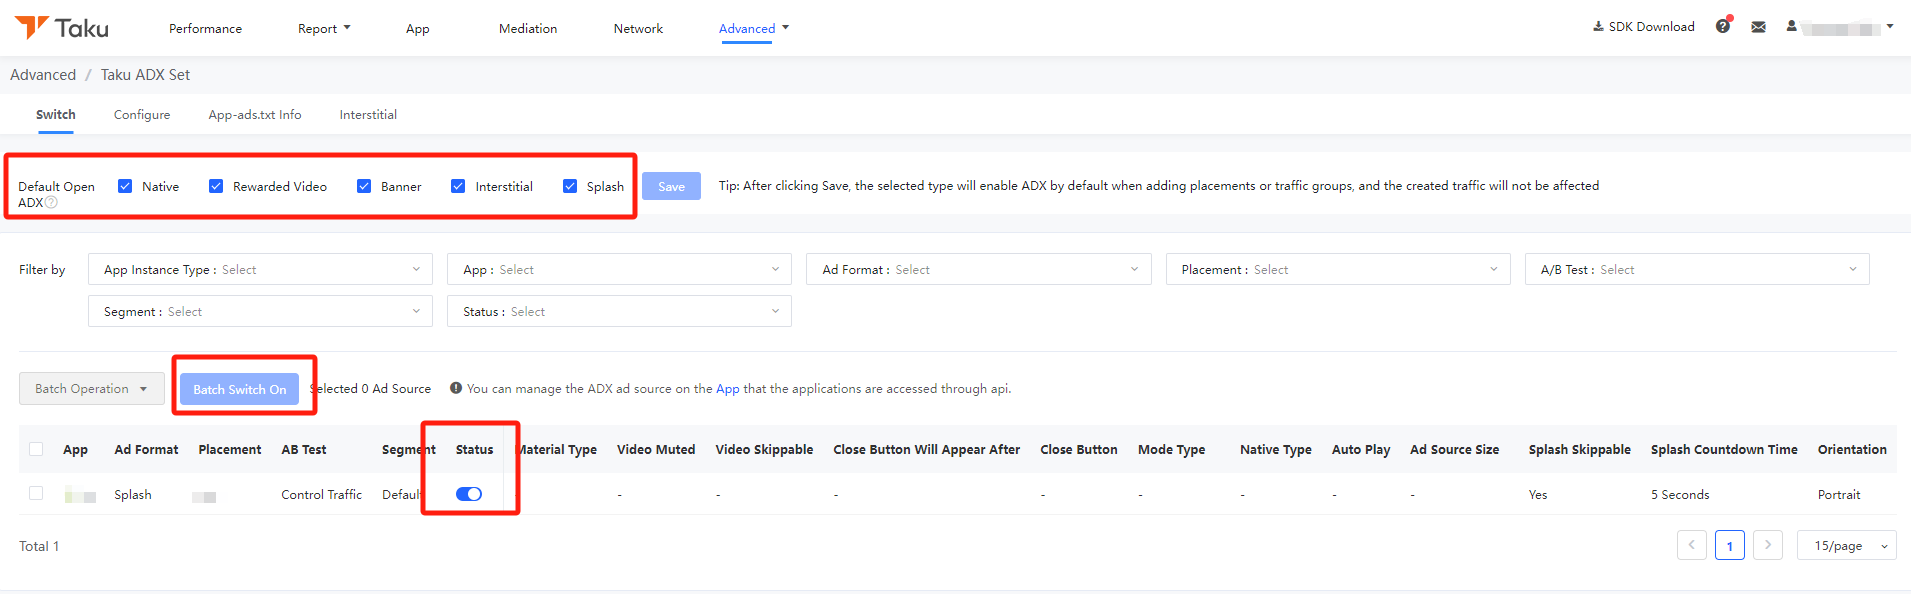Switch to the App-ads.txt Info tab
This screenshot has width=1911, height=594.
tap(255, 115)
